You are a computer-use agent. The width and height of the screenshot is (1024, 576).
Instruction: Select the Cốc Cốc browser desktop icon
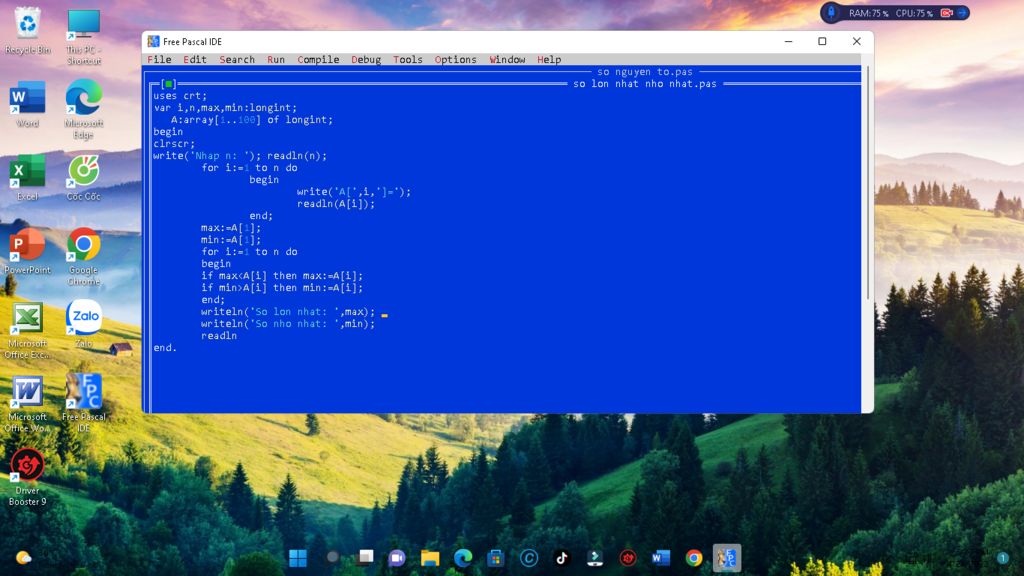(x=84, y=177)
